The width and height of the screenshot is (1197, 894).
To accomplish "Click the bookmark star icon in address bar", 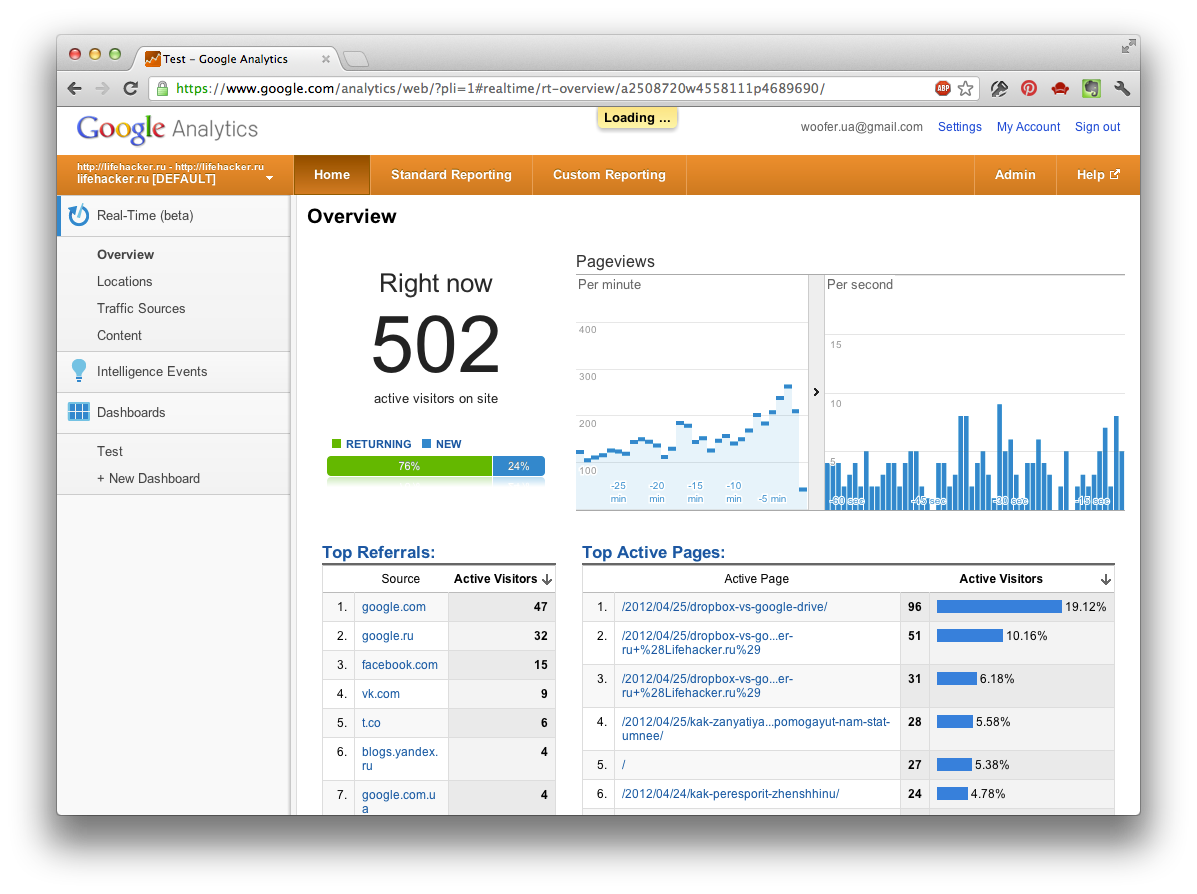I will pyautogui.click(x=965, y=88).
